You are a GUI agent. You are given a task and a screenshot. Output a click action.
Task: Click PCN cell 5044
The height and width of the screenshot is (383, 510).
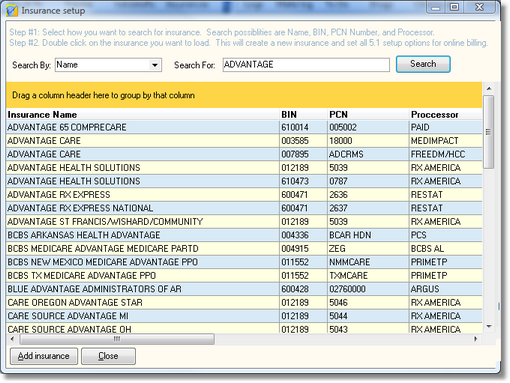pos(368,316)
